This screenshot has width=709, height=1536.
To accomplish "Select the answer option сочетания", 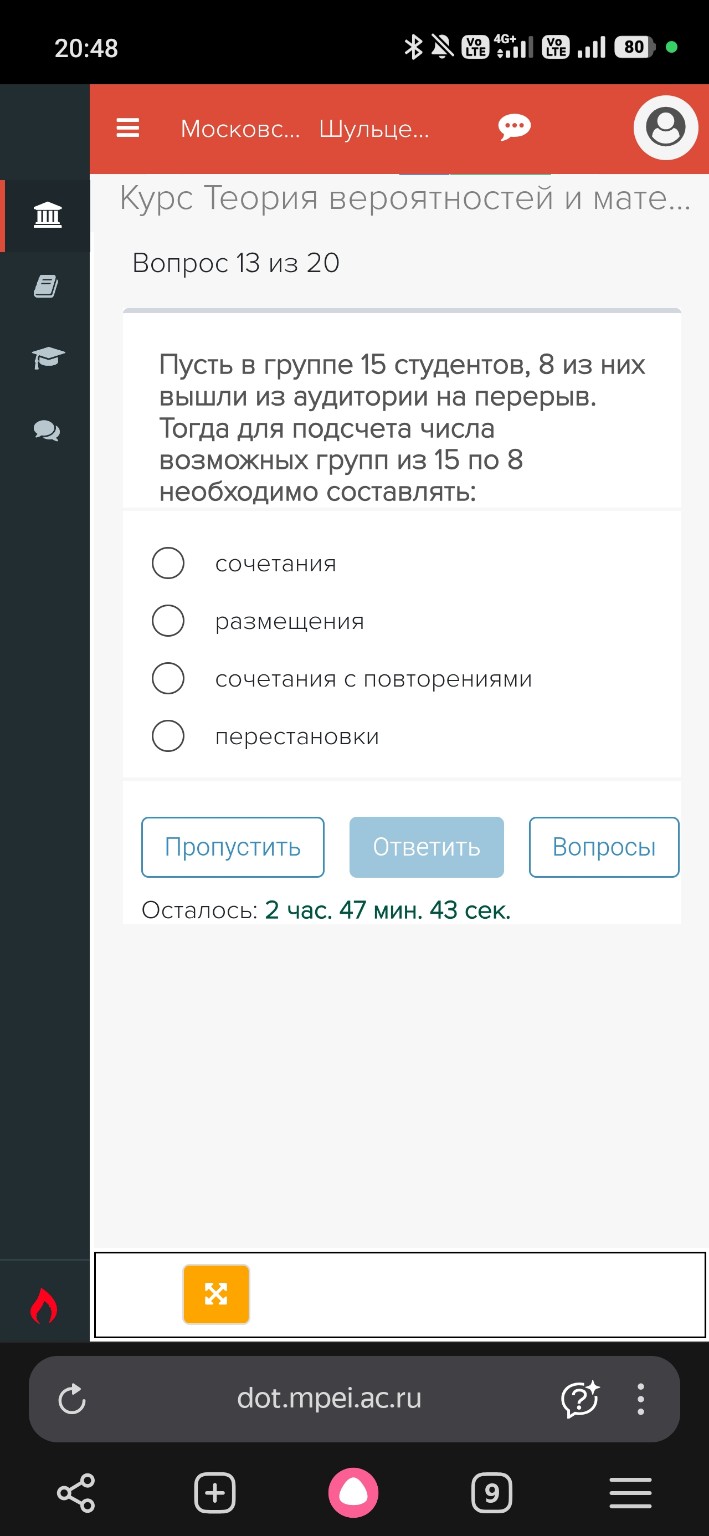I will point(168,563).
